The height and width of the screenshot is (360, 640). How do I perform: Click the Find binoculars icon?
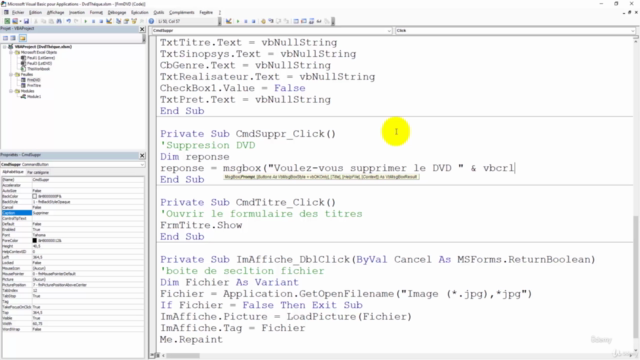(59, 21)
